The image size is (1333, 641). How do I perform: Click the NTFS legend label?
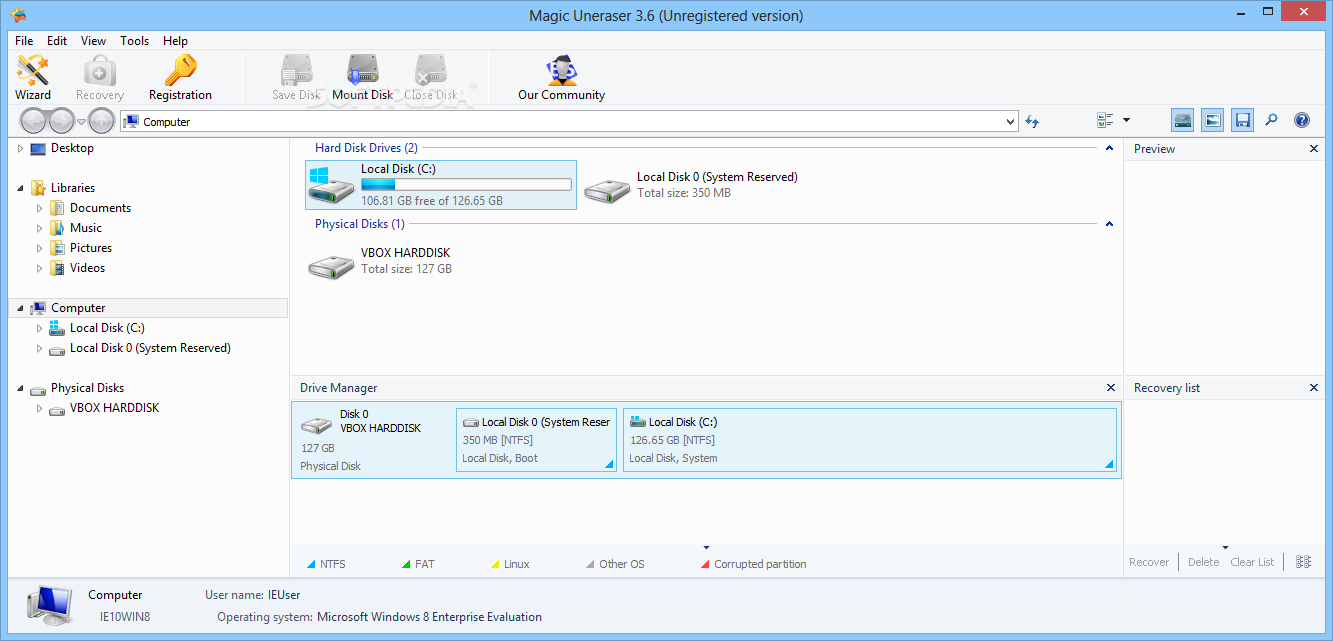tap(333, 564)
